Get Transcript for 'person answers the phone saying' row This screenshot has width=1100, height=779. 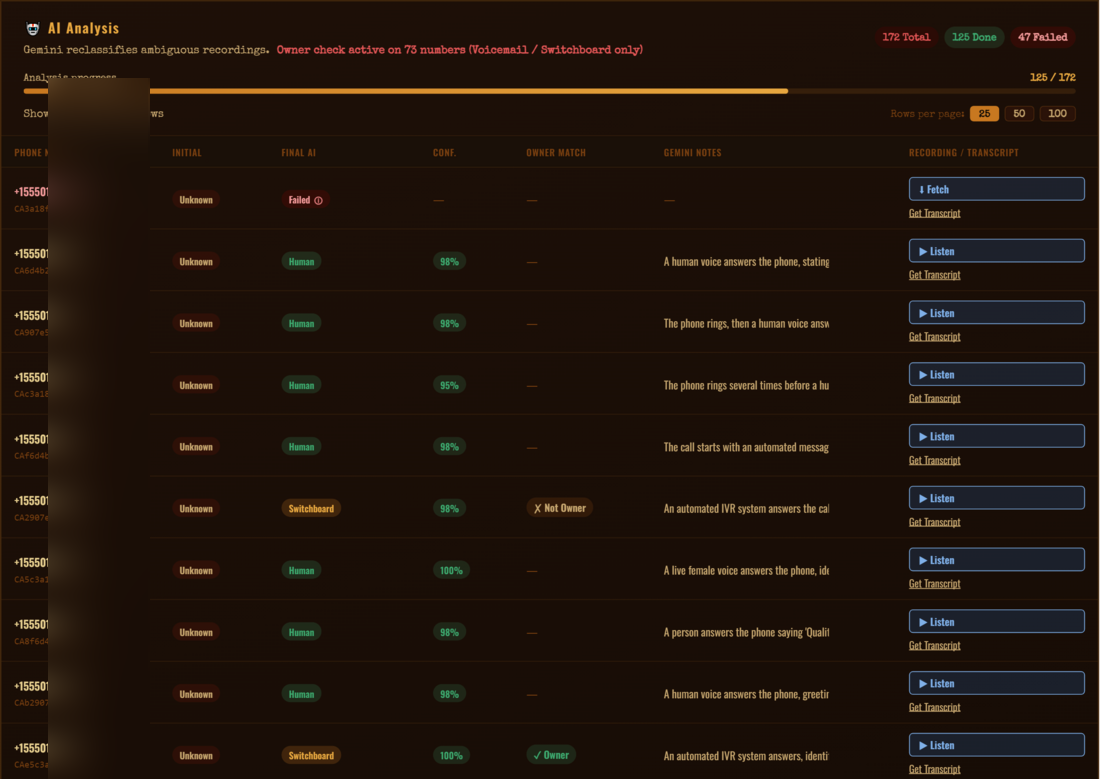point(934,646)
